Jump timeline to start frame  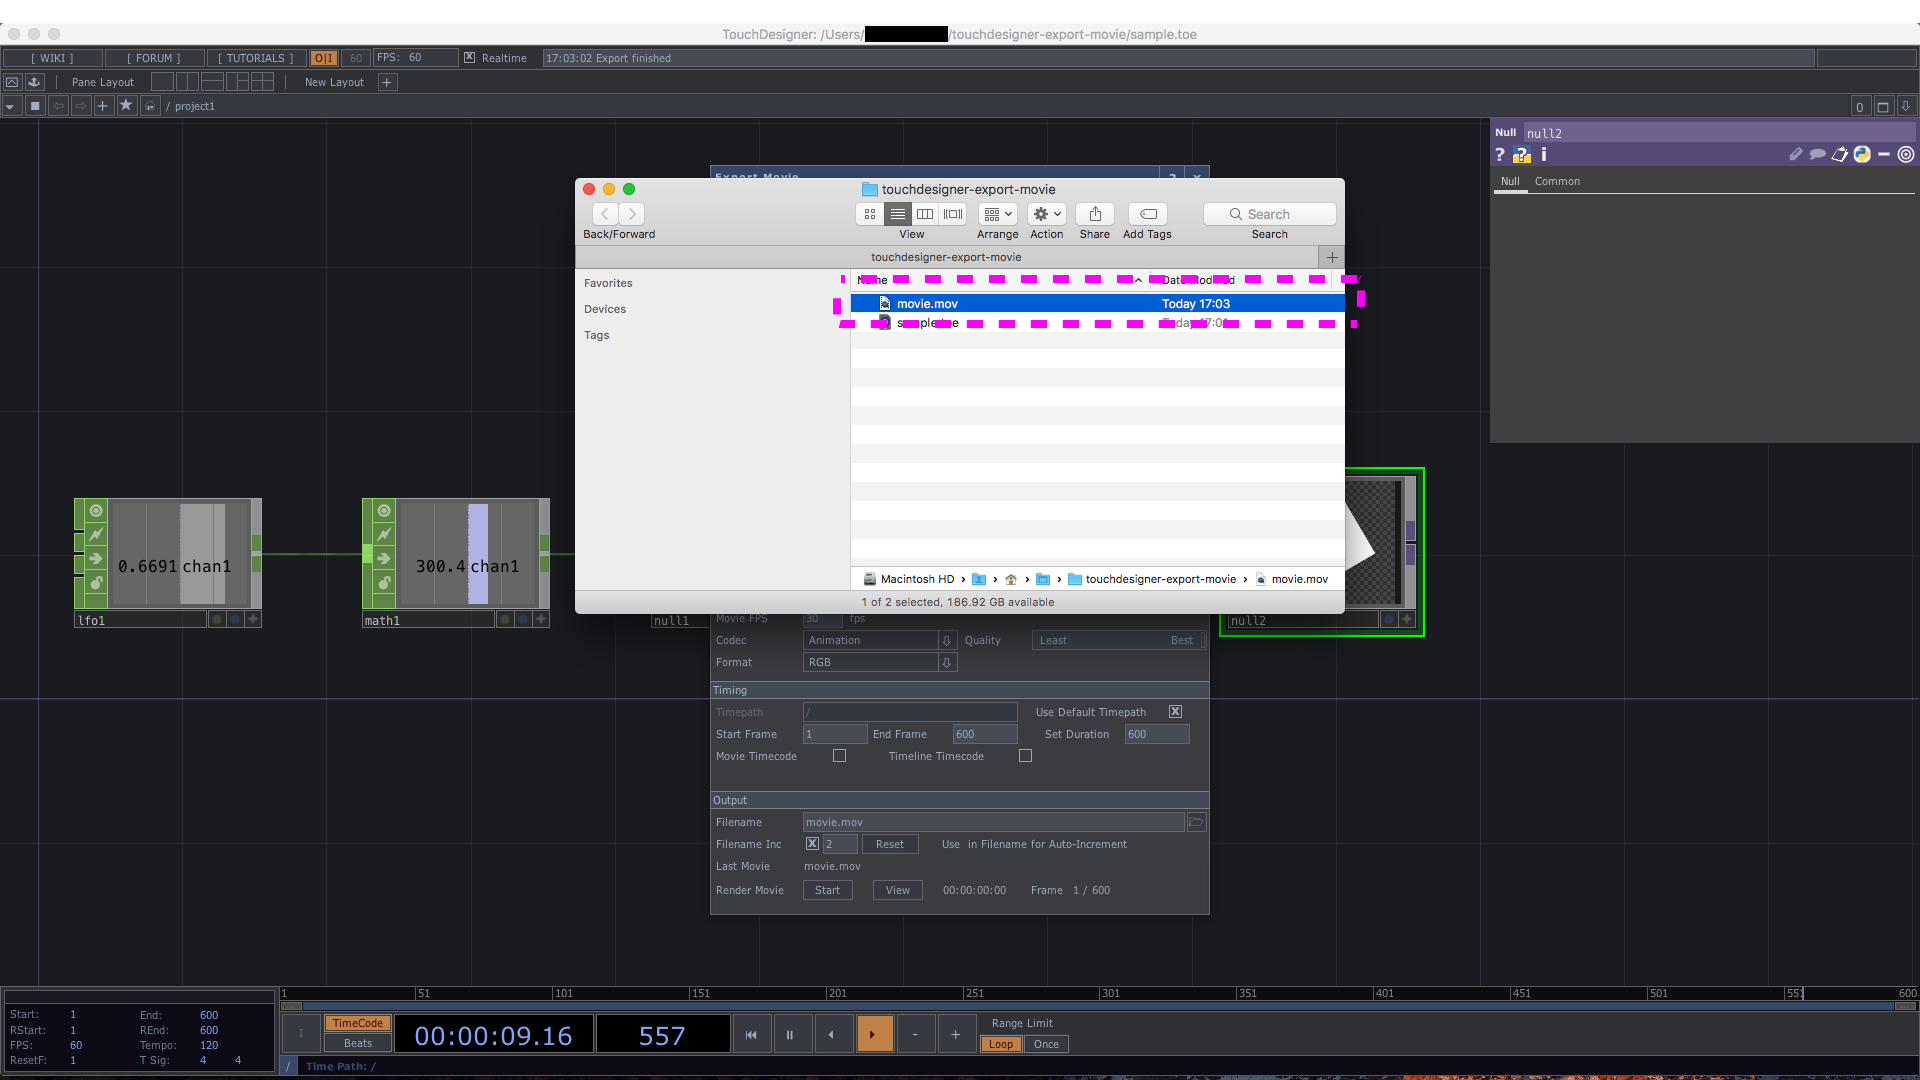coord(751,1035)
